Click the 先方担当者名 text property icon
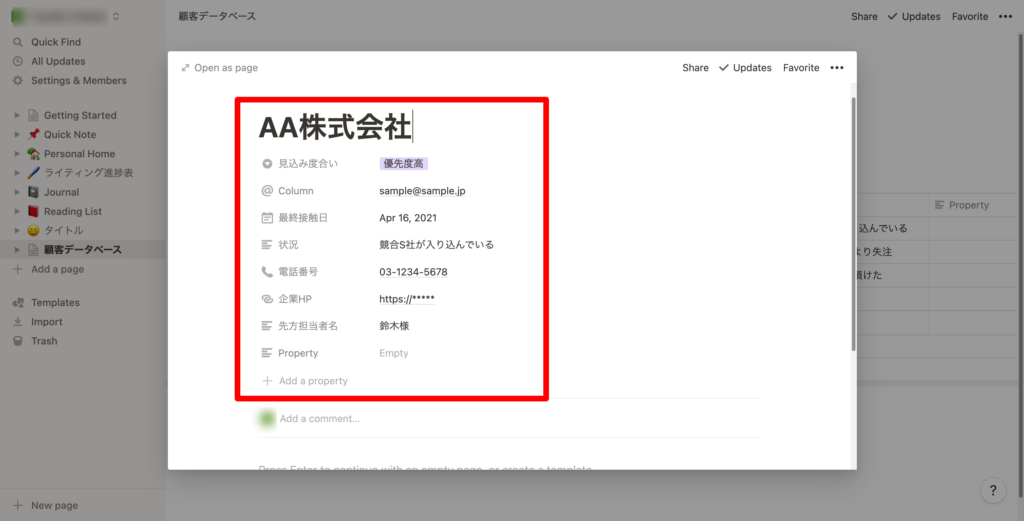Image resolution: width=1024 pixels, height=521 pixels. (266, 326)
